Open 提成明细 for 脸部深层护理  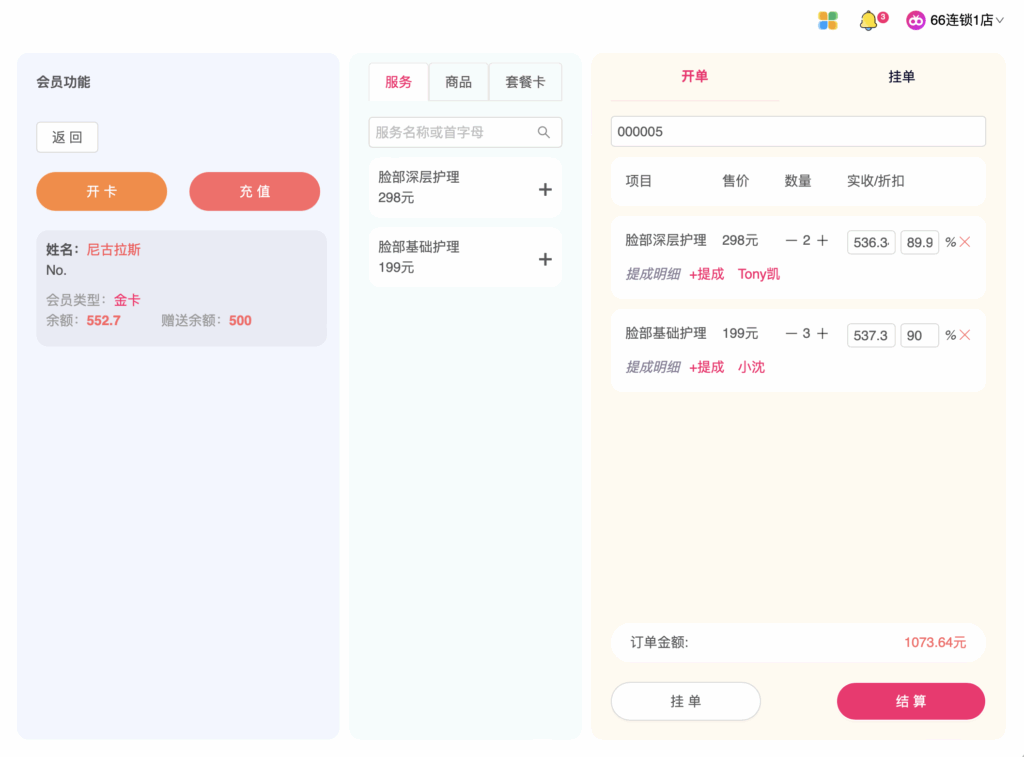(x=653, y=274)
